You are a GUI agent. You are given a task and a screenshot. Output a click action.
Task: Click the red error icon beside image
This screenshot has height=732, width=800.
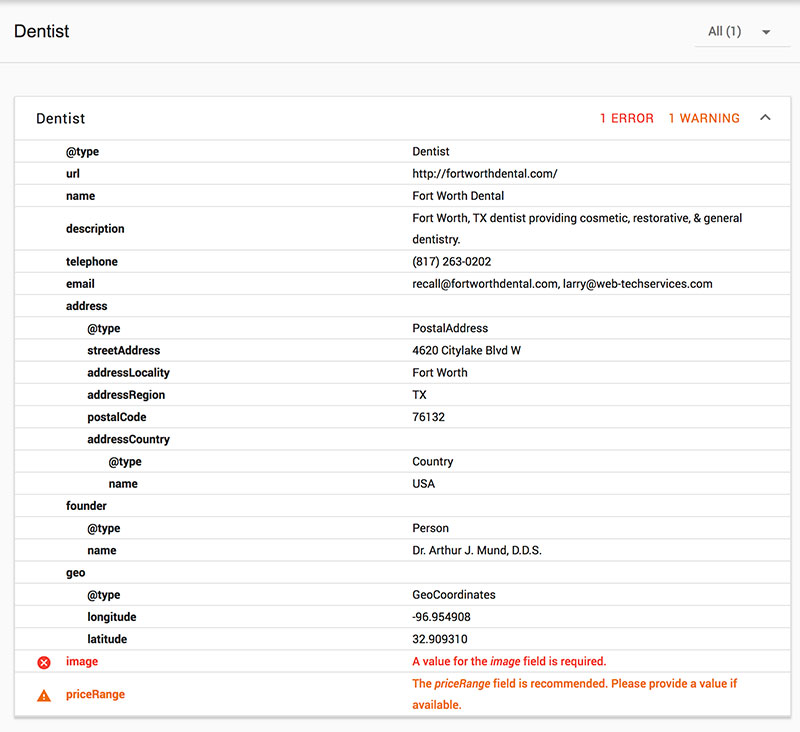44,662
